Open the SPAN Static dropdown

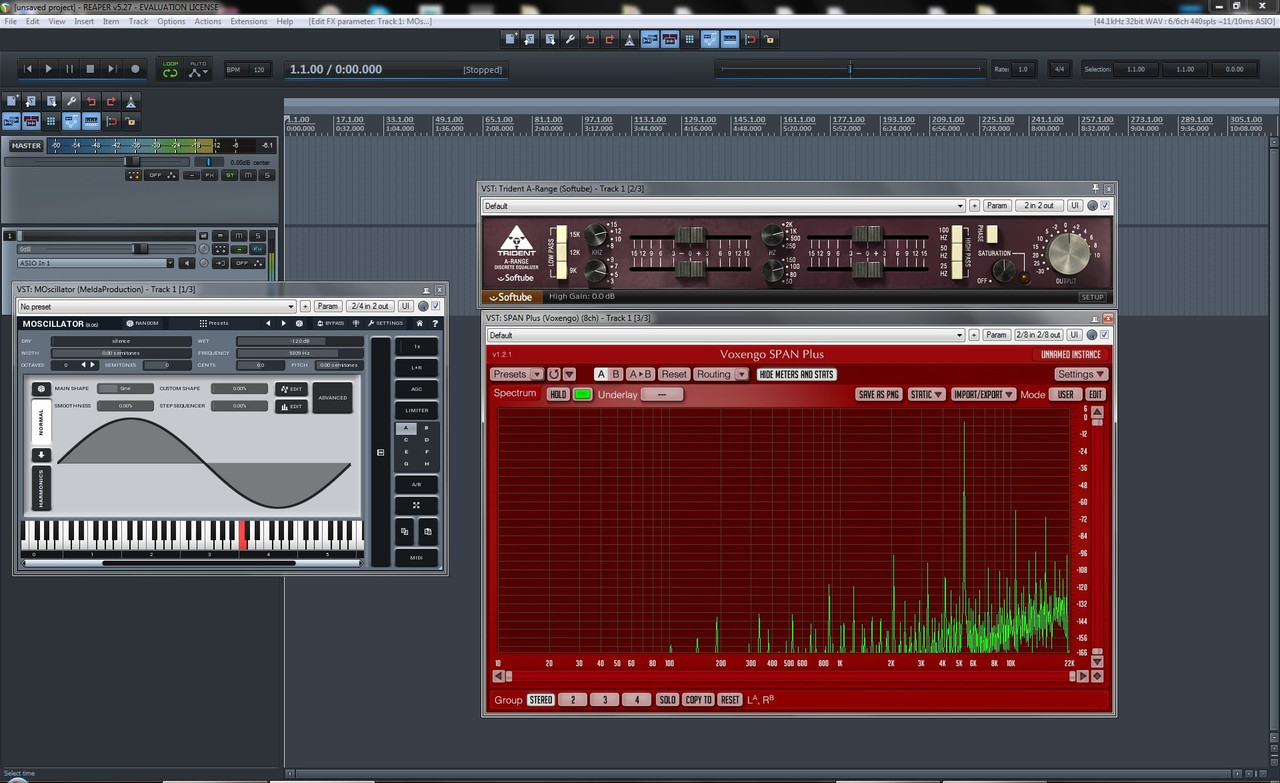tap(927, 394)
